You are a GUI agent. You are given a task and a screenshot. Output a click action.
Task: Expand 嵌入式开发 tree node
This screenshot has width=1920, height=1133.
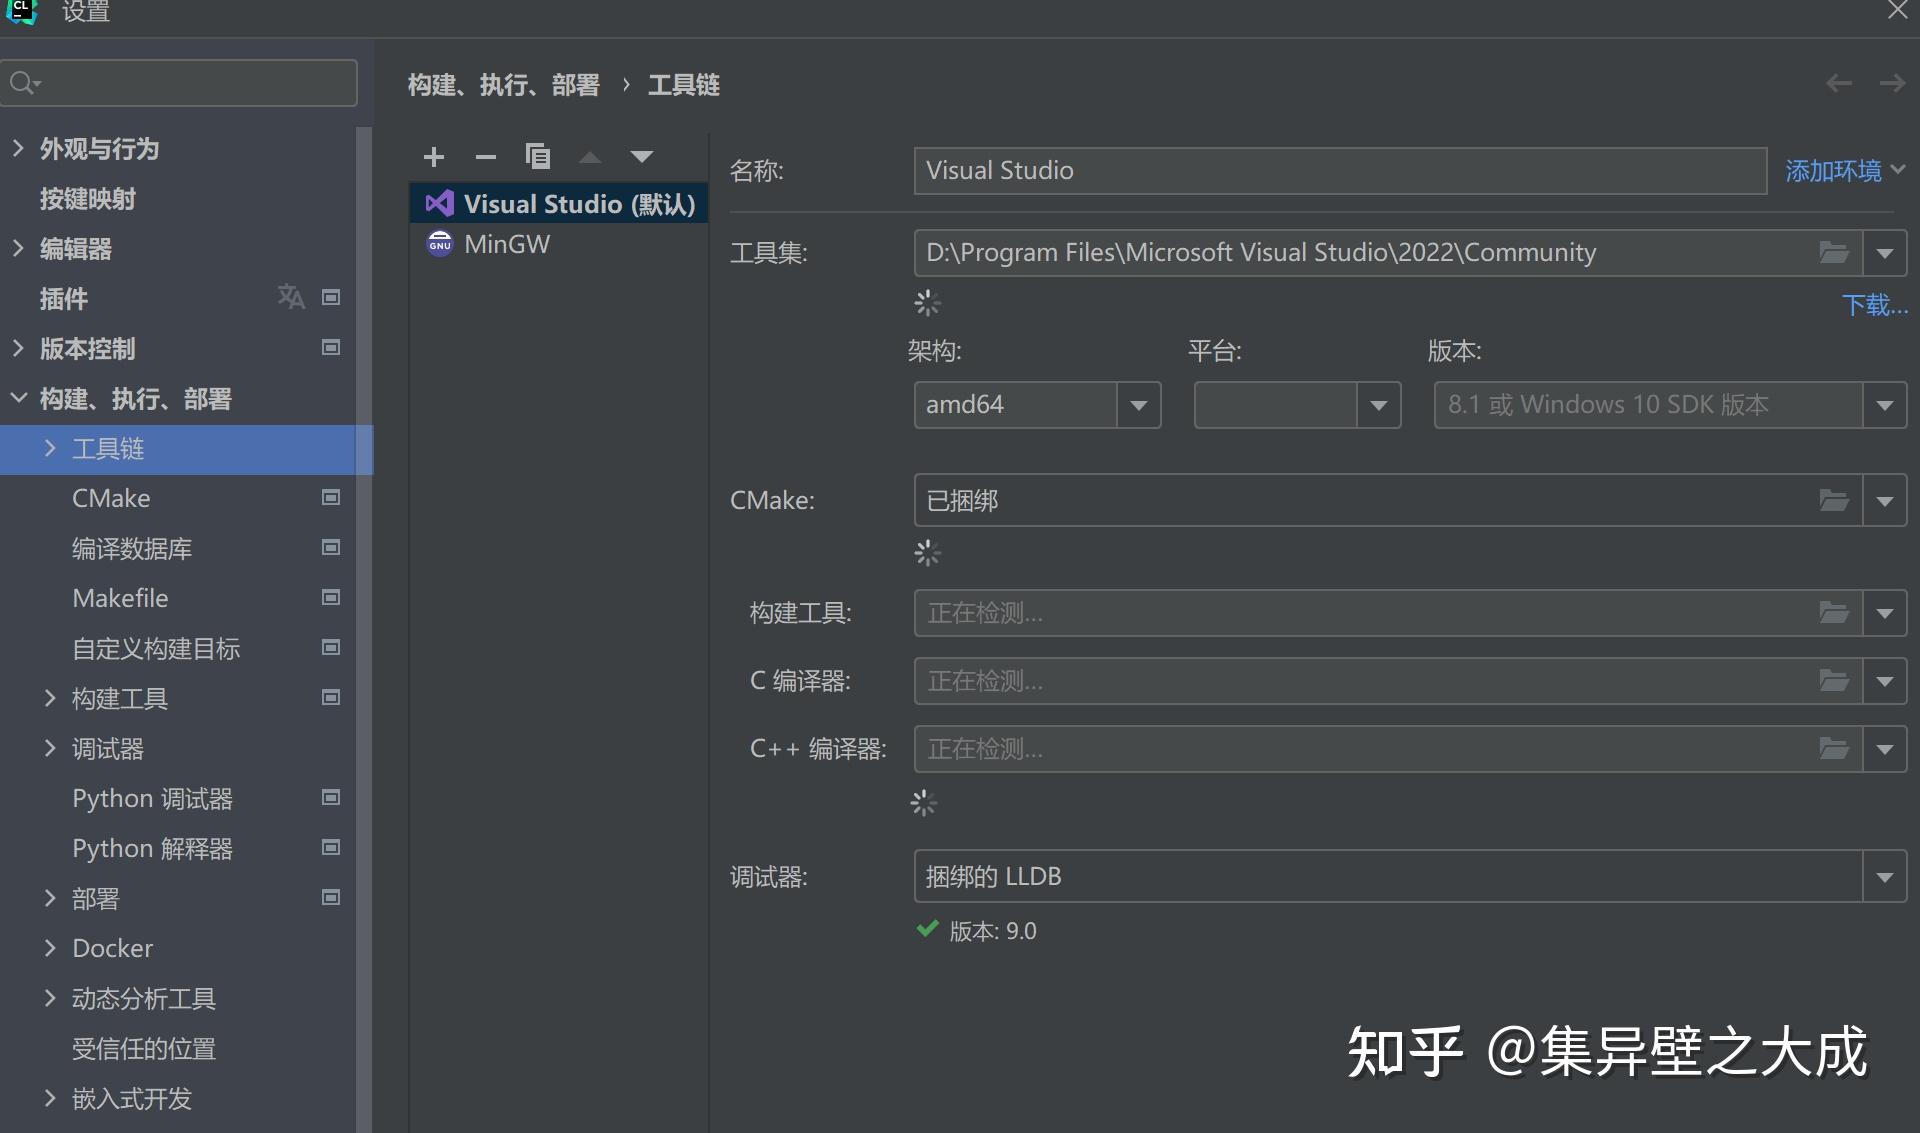(x=50, y=1098)
